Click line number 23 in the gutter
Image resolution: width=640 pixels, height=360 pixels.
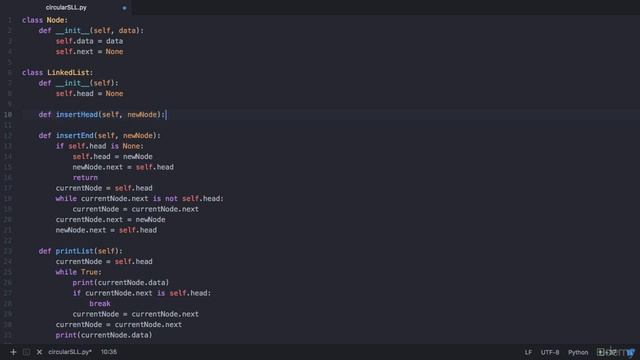(8, 251)
